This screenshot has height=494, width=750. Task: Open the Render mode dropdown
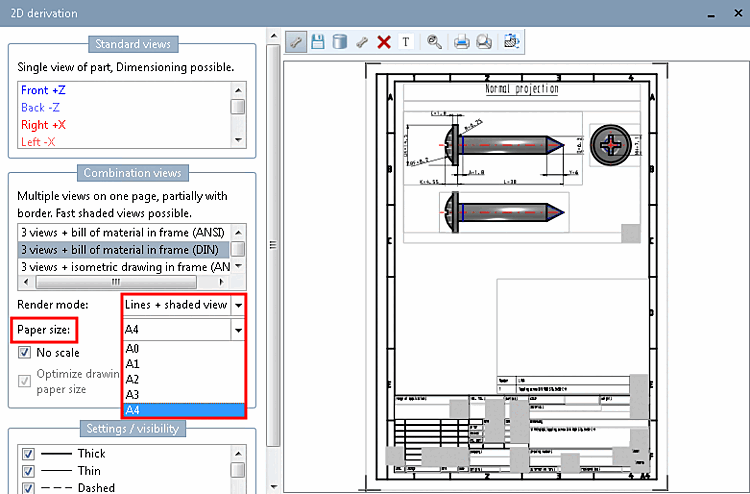tap(237, 304)
